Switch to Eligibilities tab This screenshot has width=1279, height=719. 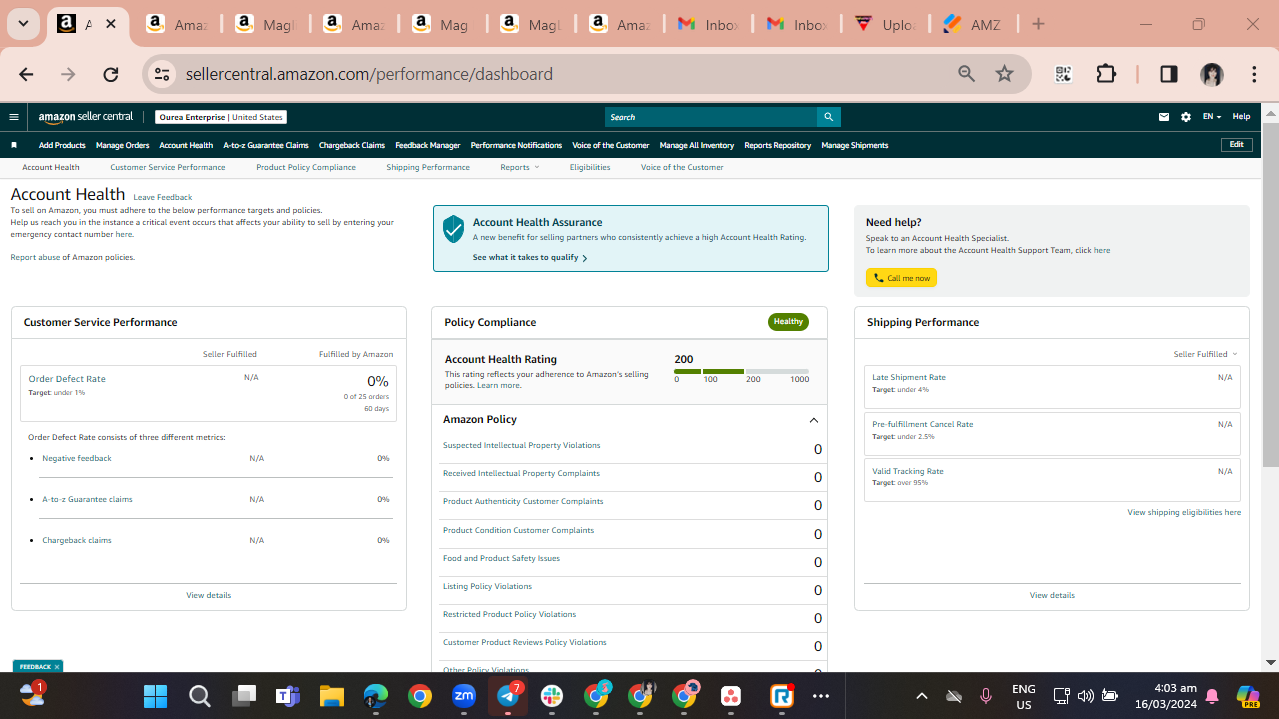click(590, 167)
